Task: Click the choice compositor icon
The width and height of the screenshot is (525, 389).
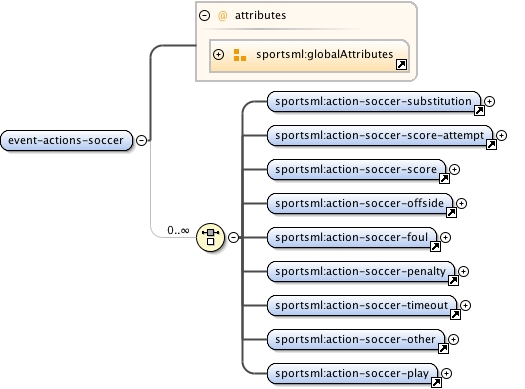Action: [210, 237]
